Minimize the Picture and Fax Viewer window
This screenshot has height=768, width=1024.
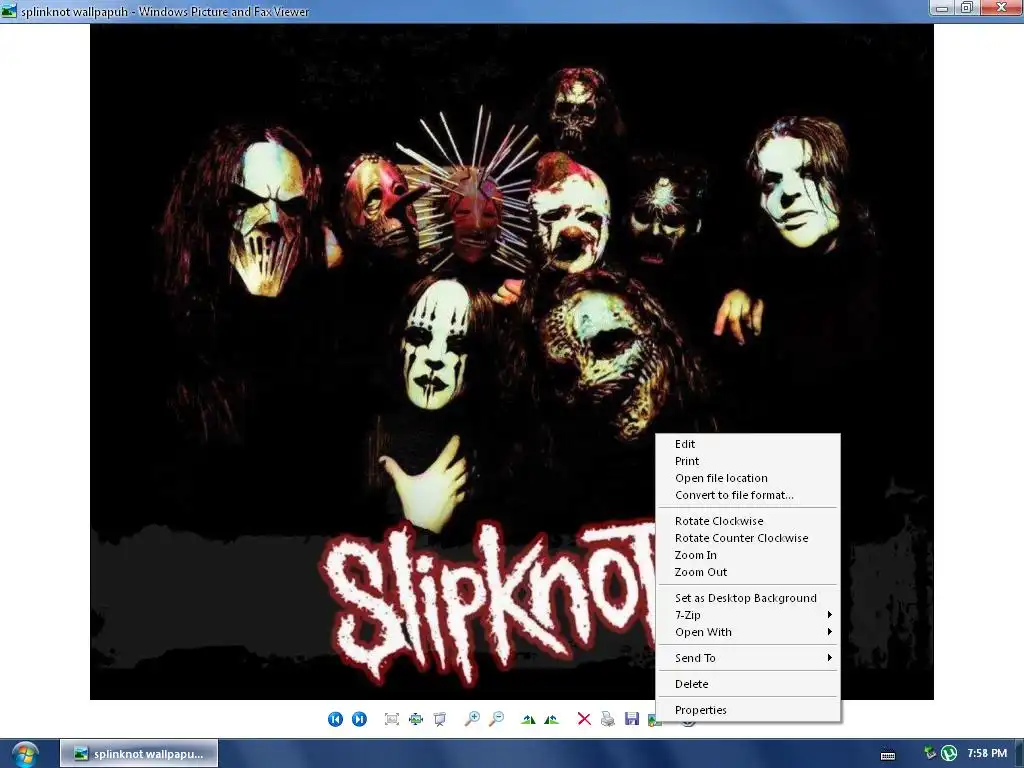pyautogui.click(x=941, y=8)
